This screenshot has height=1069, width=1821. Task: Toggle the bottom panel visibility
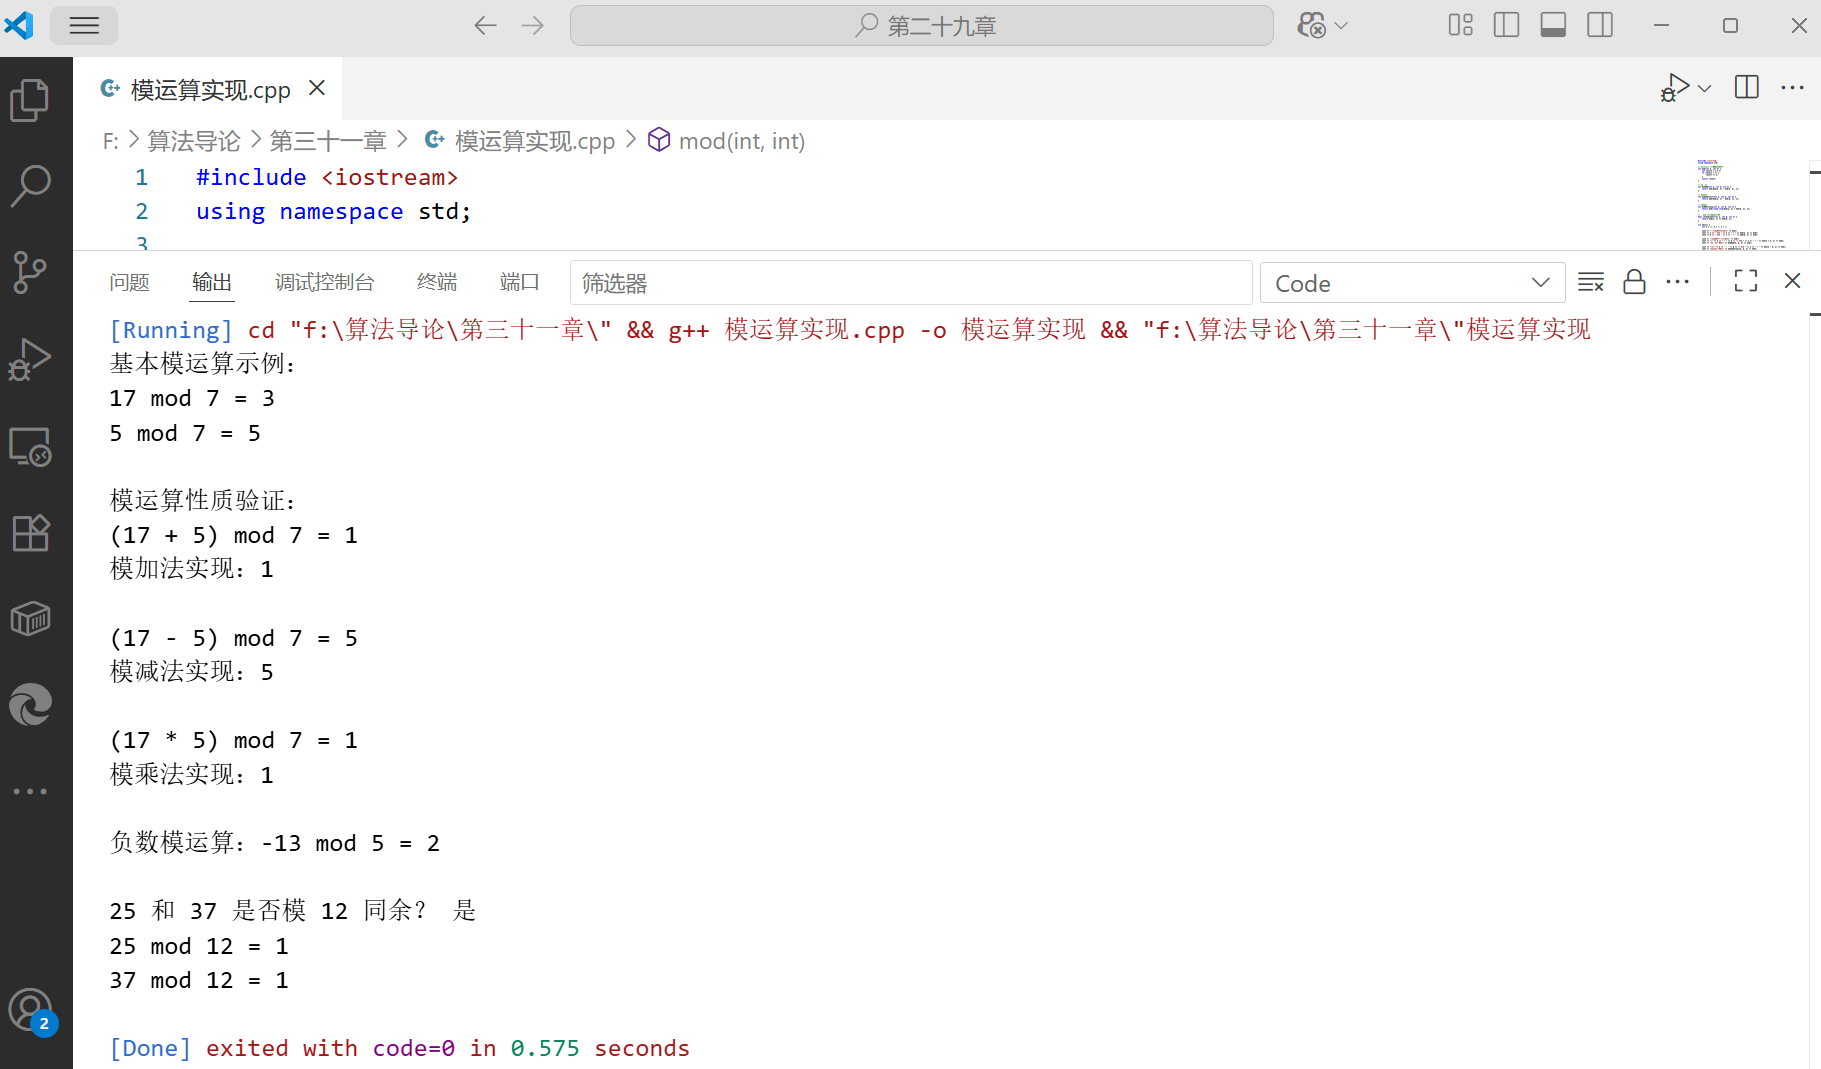1553,26
